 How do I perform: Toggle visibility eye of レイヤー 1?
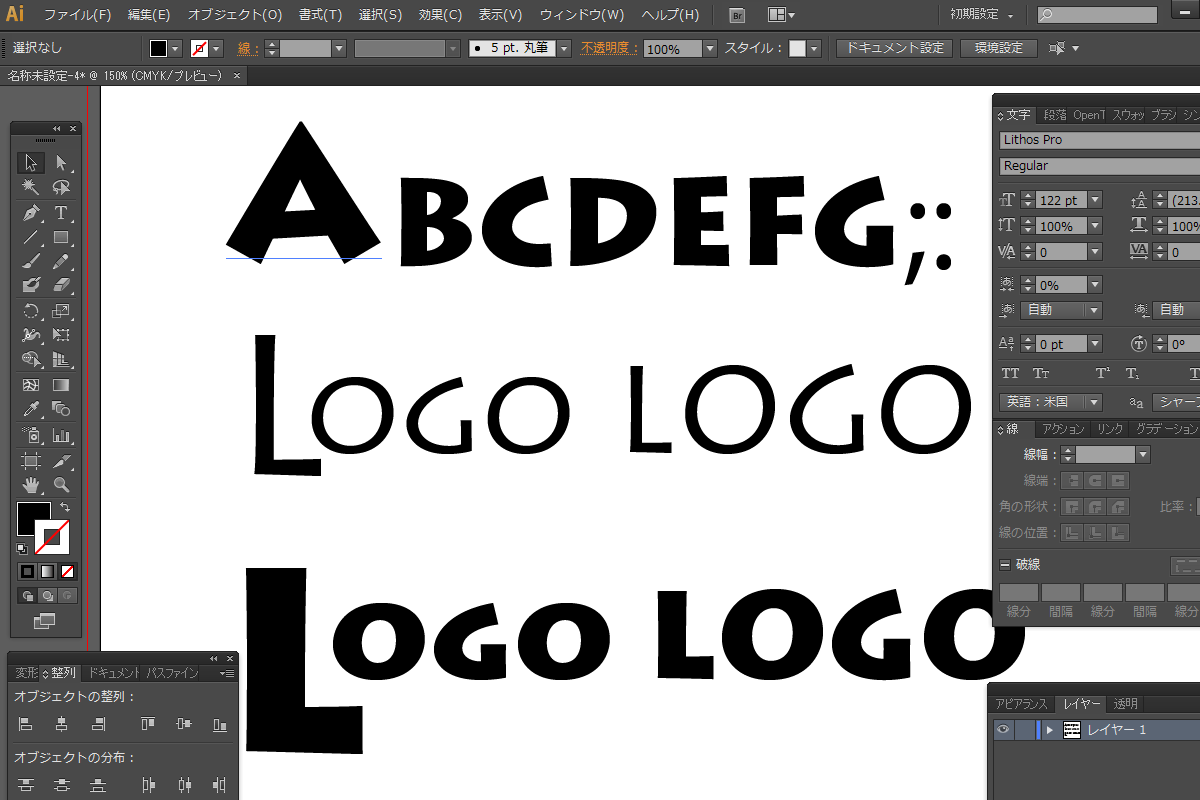[1002, 730]
